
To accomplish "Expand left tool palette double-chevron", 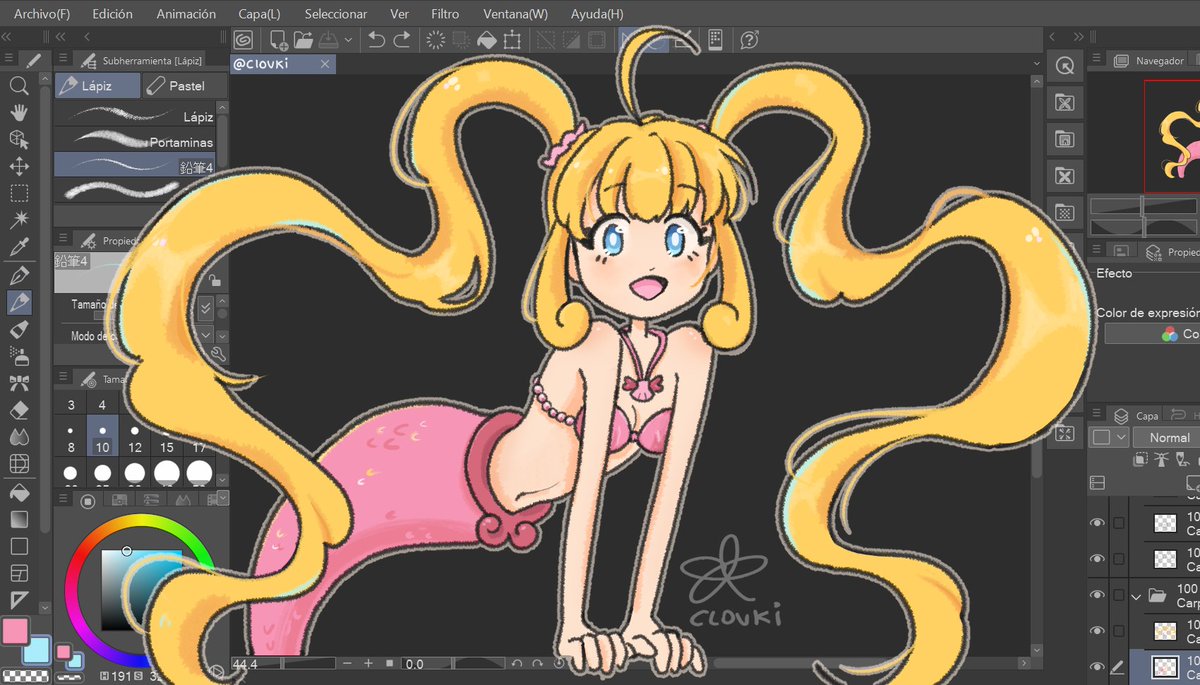I will click(8, 36).
